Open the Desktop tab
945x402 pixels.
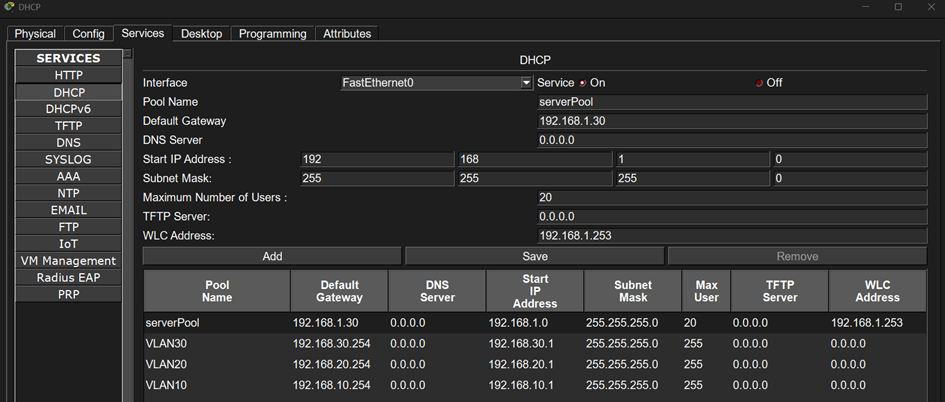tap(201, 34)
